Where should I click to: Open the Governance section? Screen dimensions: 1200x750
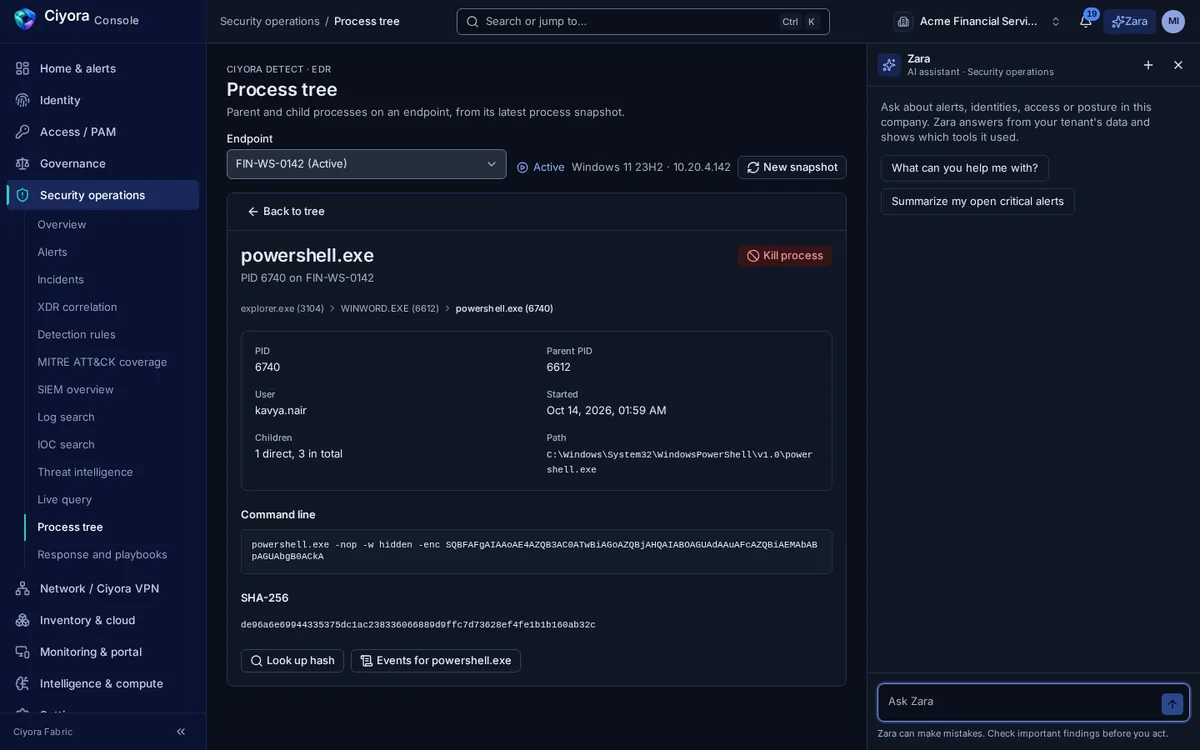coord(103,163)
